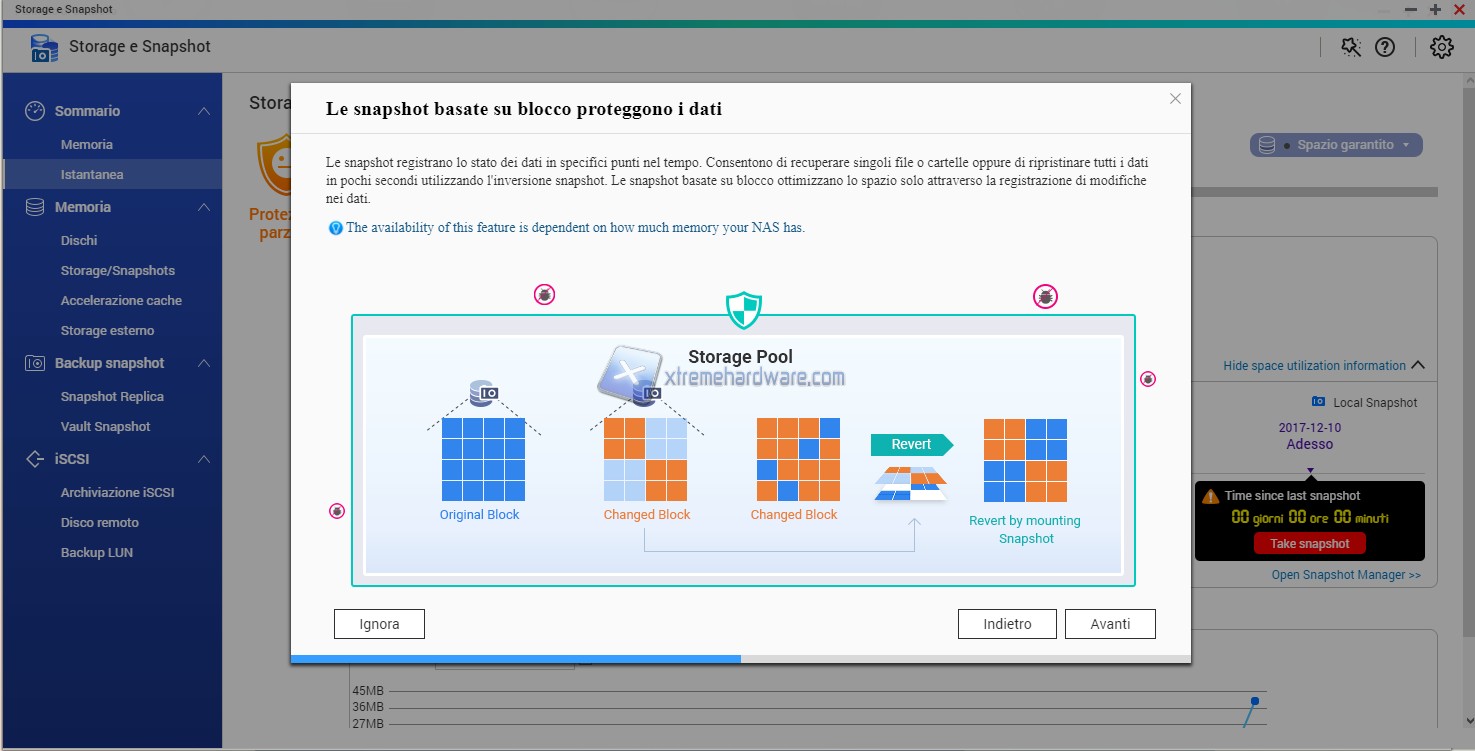Open Storage/Snapshots sidebar item
Image resolution: width=1475 pixels, height=751 pixels.
coord(117,270)
